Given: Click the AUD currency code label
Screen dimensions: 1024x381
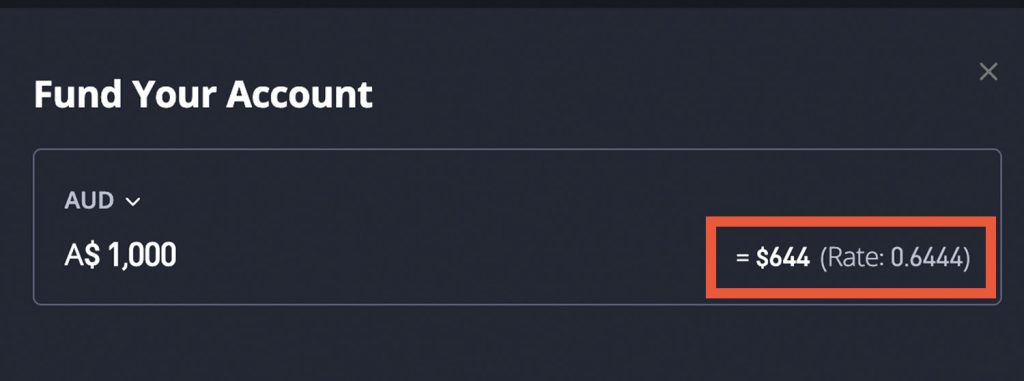Looking at the screenshot, I should pos(89,201).
